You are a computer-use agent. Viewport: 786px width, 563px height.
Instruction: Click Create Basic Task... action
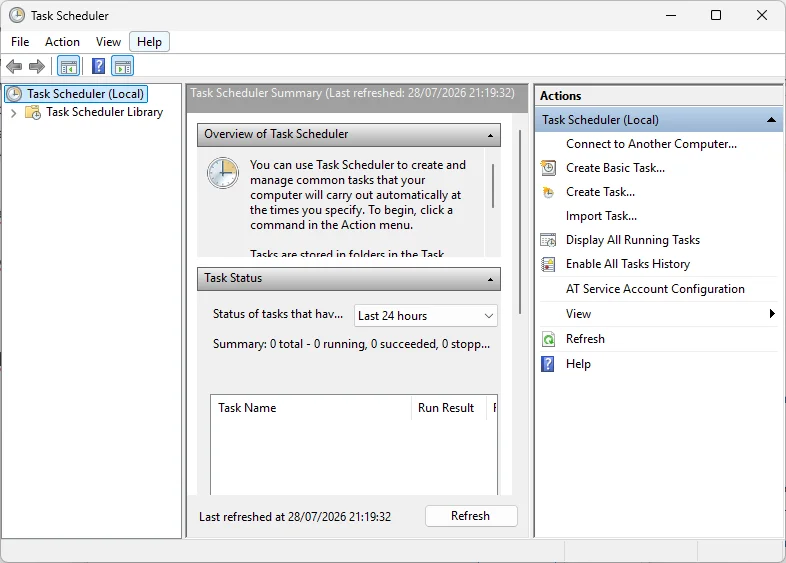pos(616,168)
